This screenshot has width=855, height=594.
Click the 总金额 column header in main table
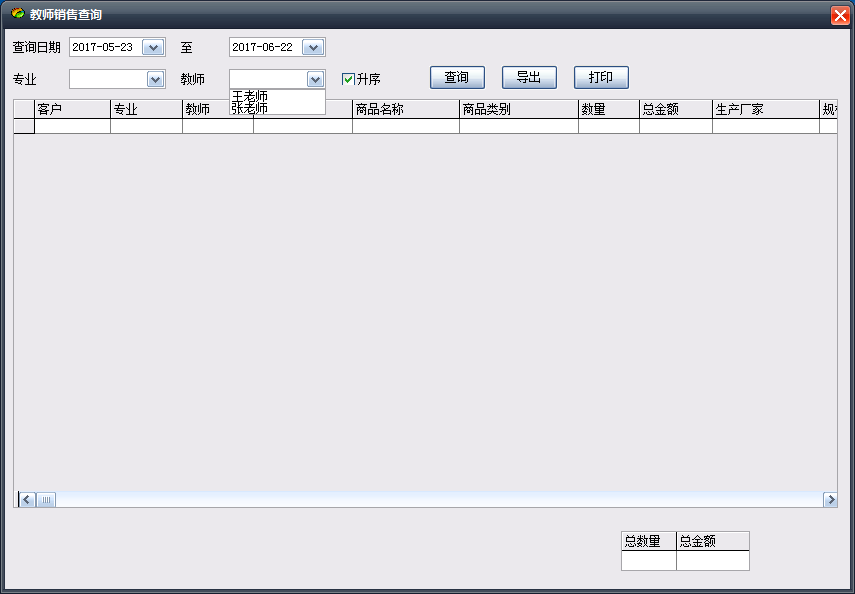tap(676, 109)
